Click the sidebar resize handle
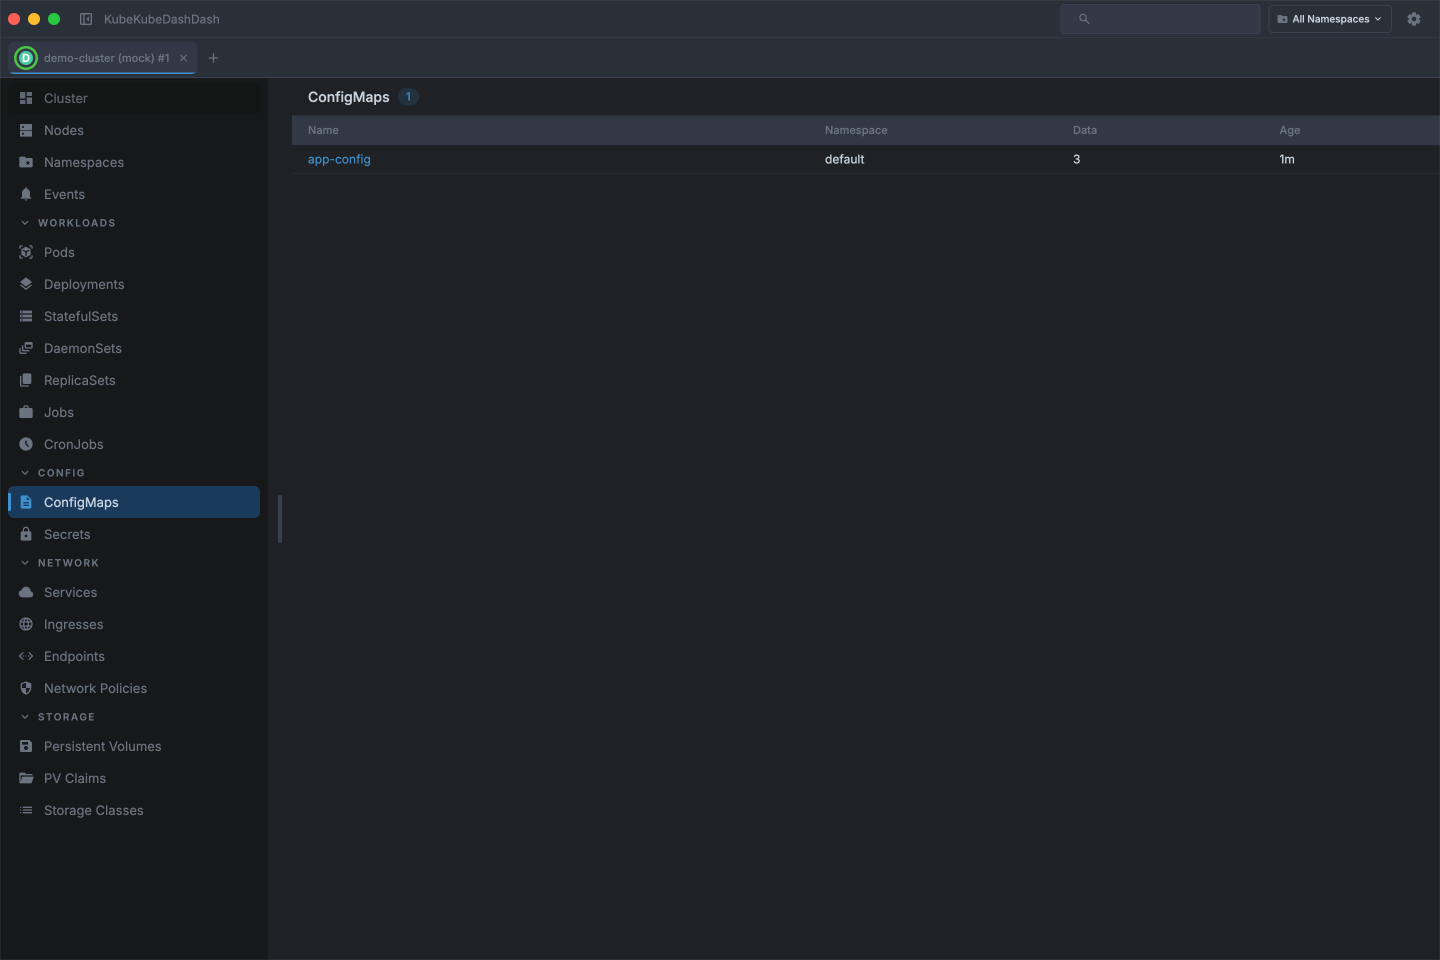 tap(280, 519)
